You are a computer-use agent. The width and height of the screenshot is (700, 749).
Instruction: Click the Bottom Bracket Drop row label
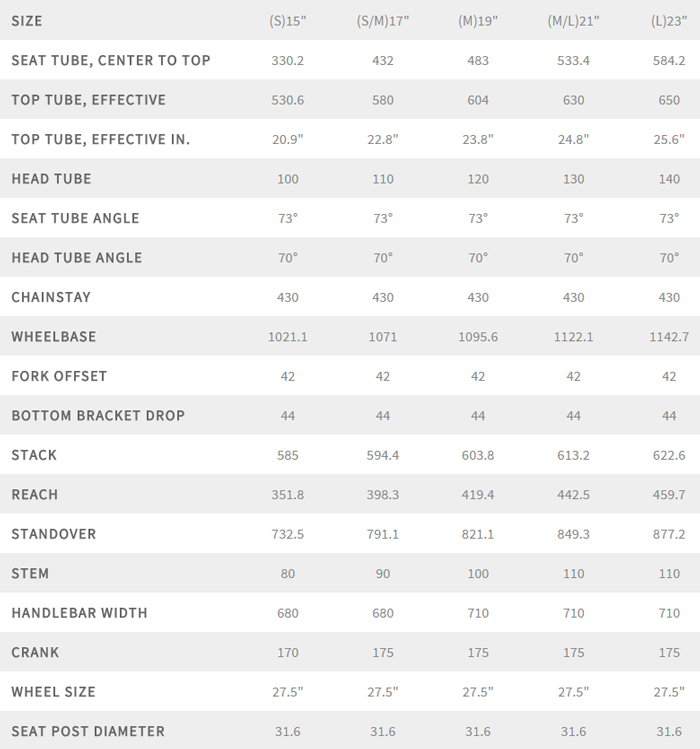coord(98,416)
